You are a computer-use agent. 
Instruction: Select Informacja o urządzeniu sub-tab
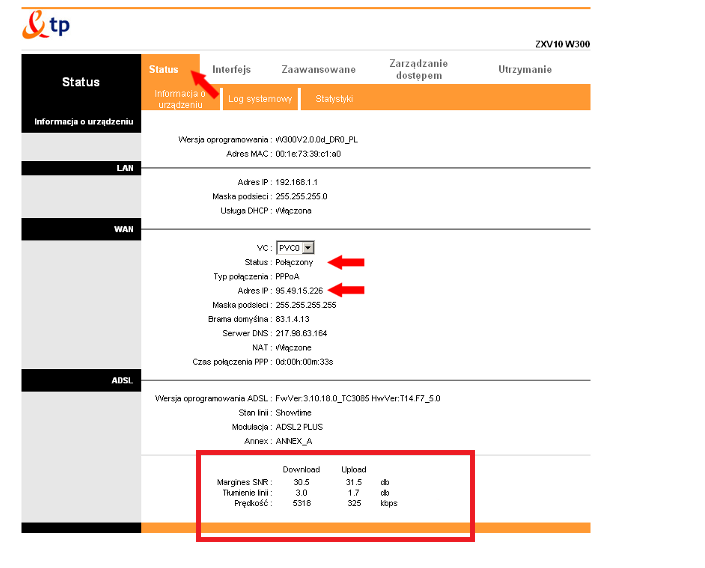(180, 98)
